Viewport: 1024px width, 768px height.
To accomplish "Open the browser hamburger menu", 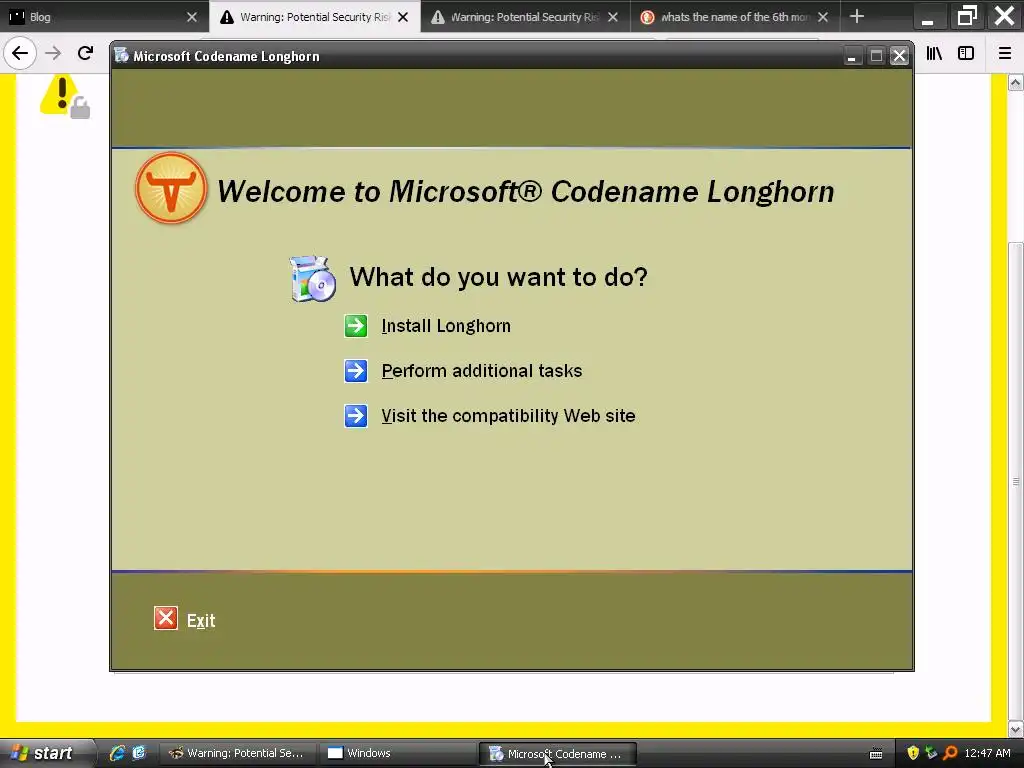I will pos(1005,54).
